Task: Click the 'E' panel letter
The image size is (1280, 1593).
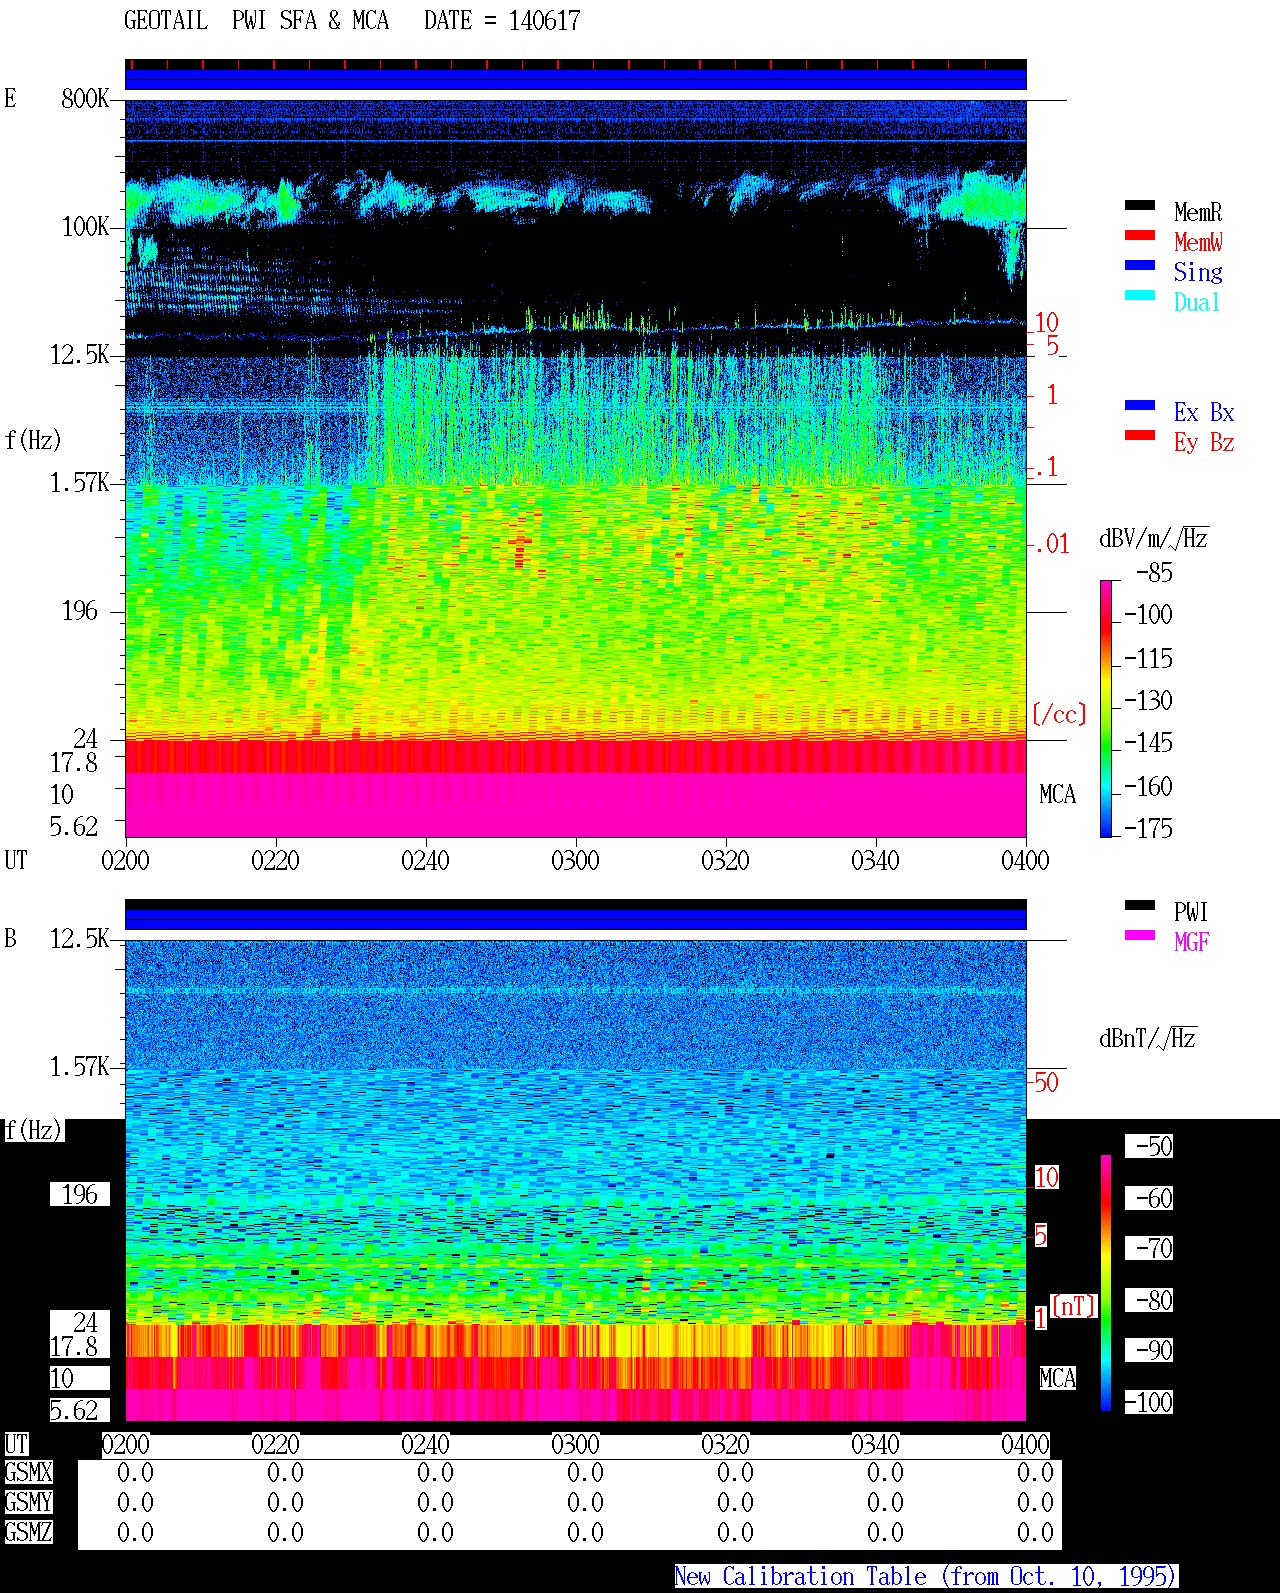Action: (10, 99)
